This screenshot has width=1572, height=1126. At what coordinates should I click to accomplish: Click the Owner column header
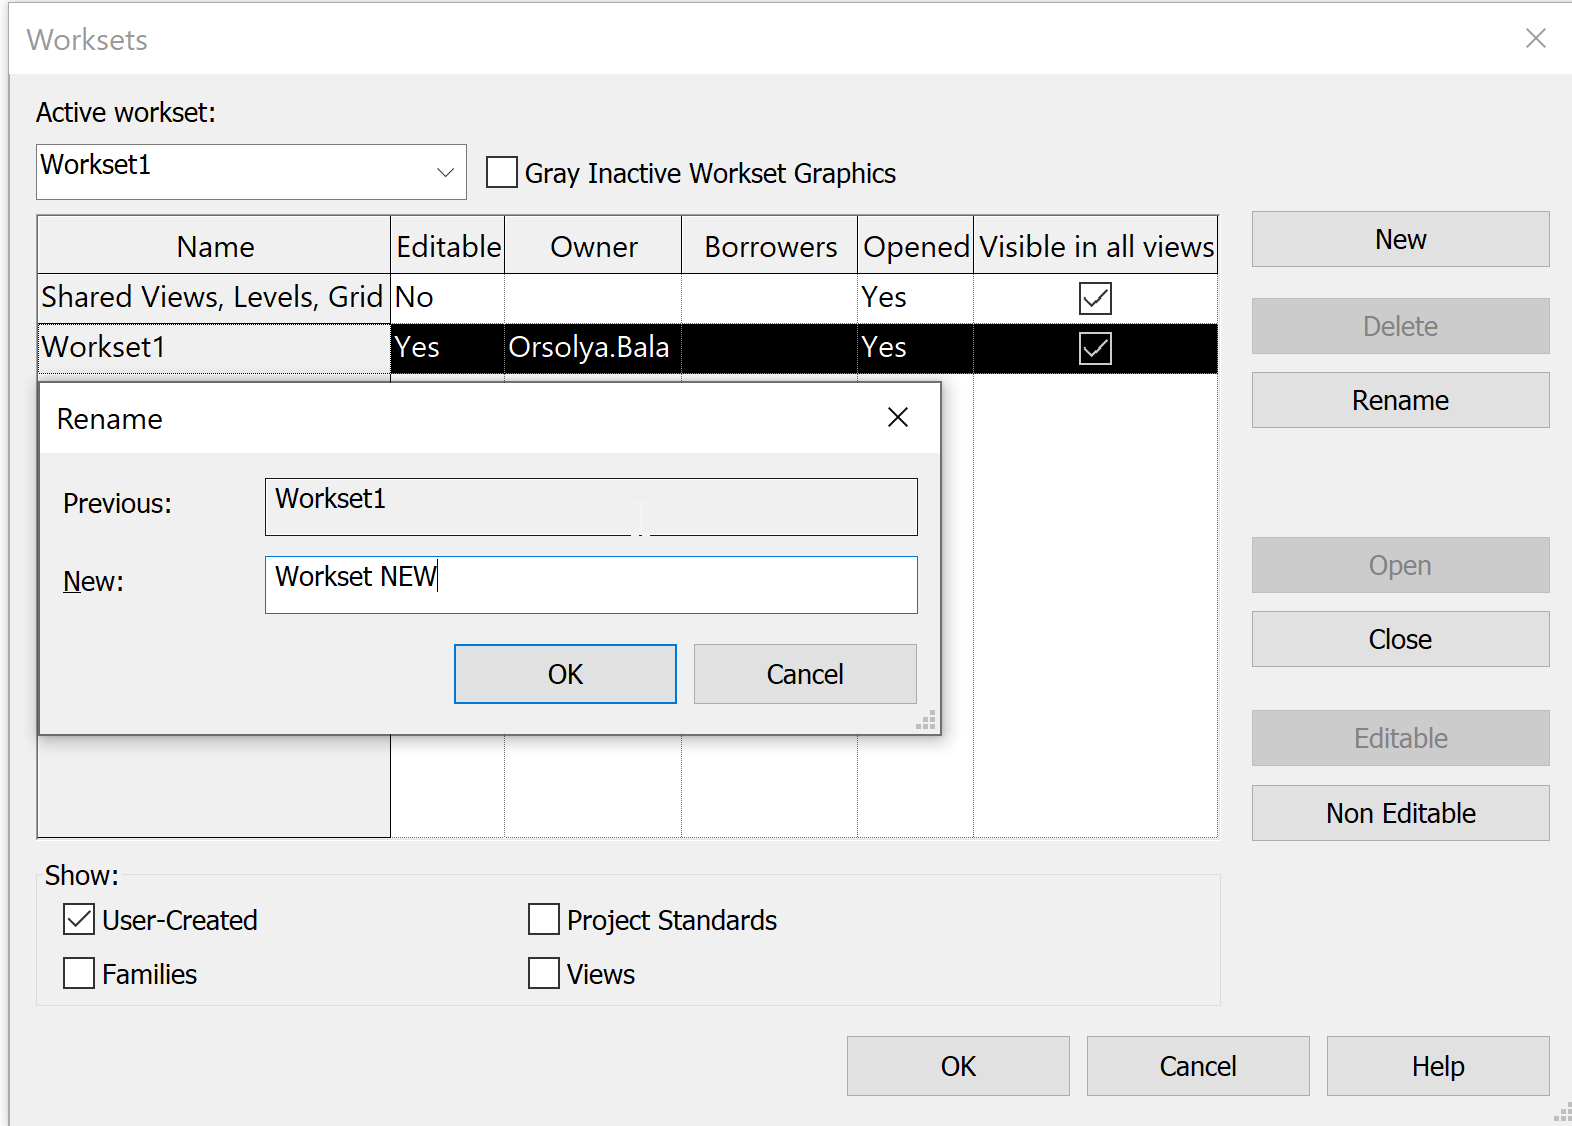[x=593, y=246]
